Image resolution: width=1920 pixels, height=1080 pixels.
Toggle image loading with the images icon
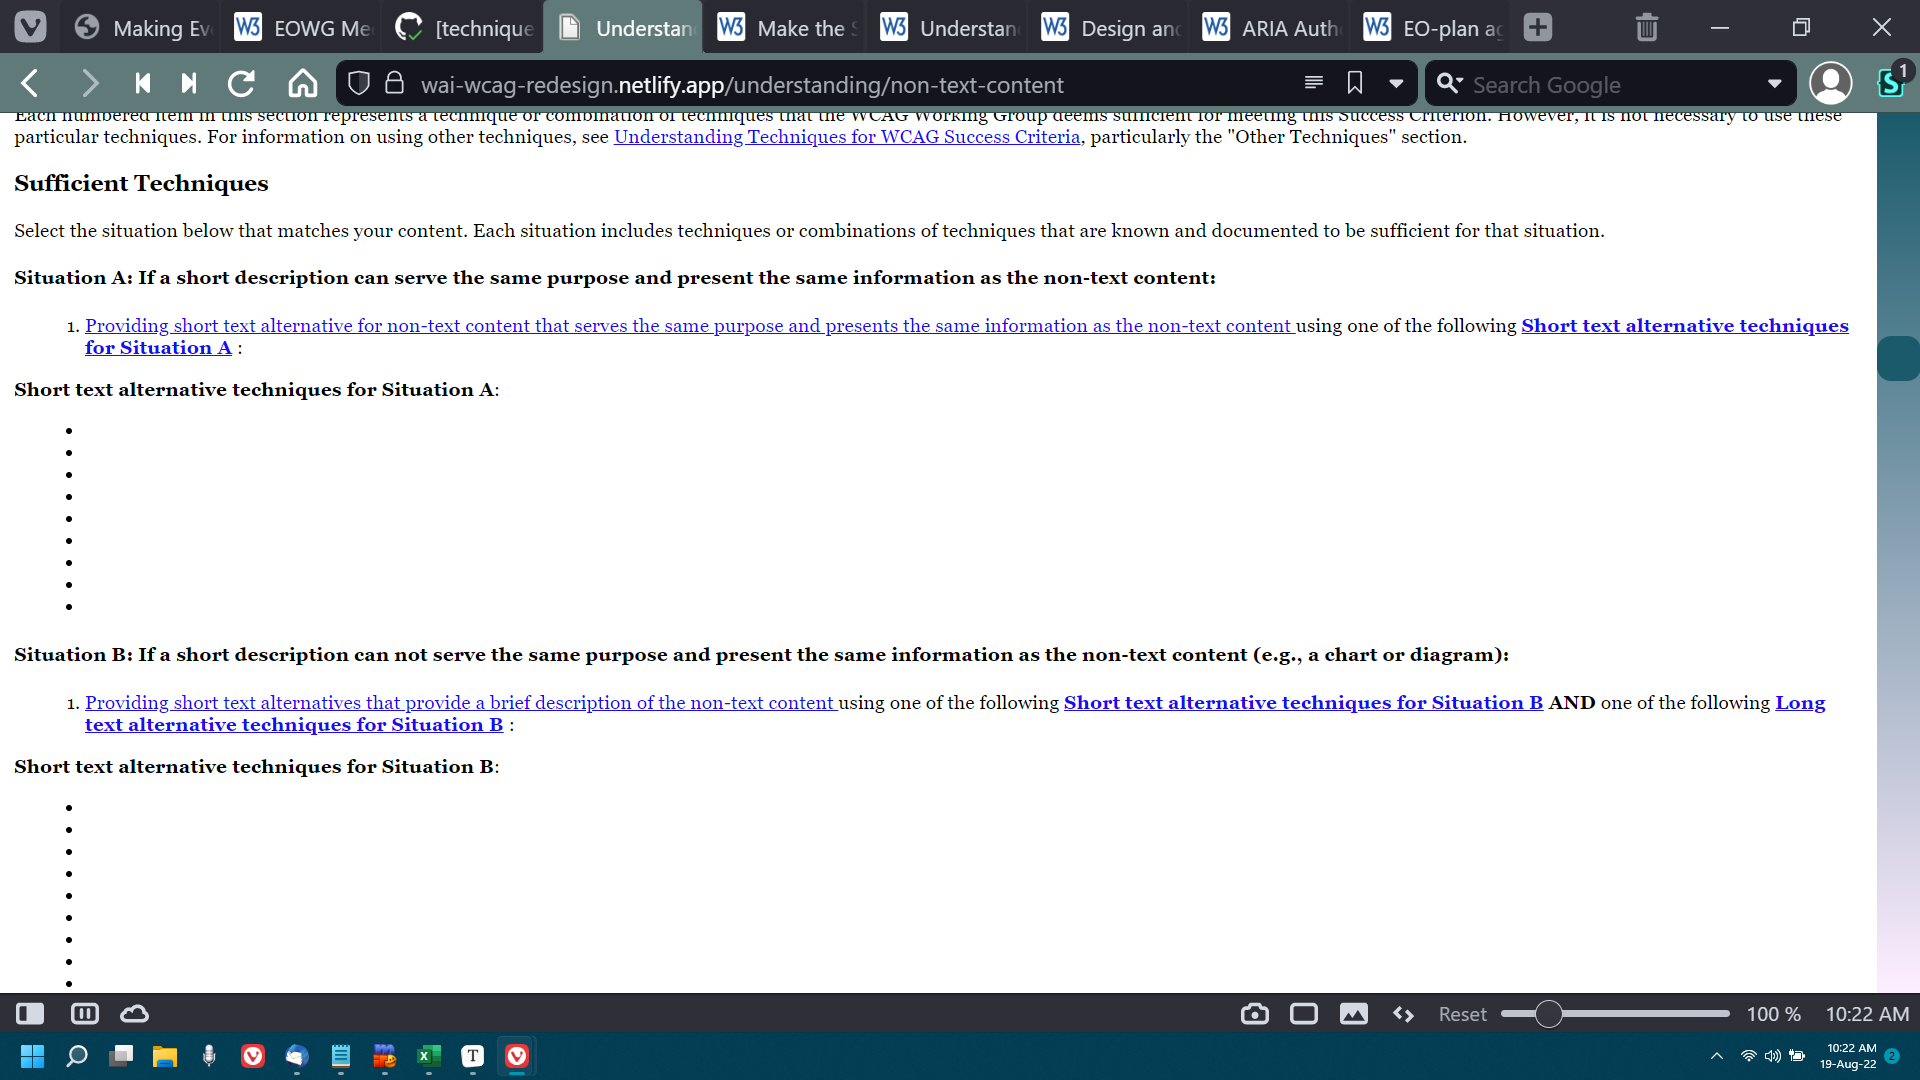[x=1353, y=1013]
